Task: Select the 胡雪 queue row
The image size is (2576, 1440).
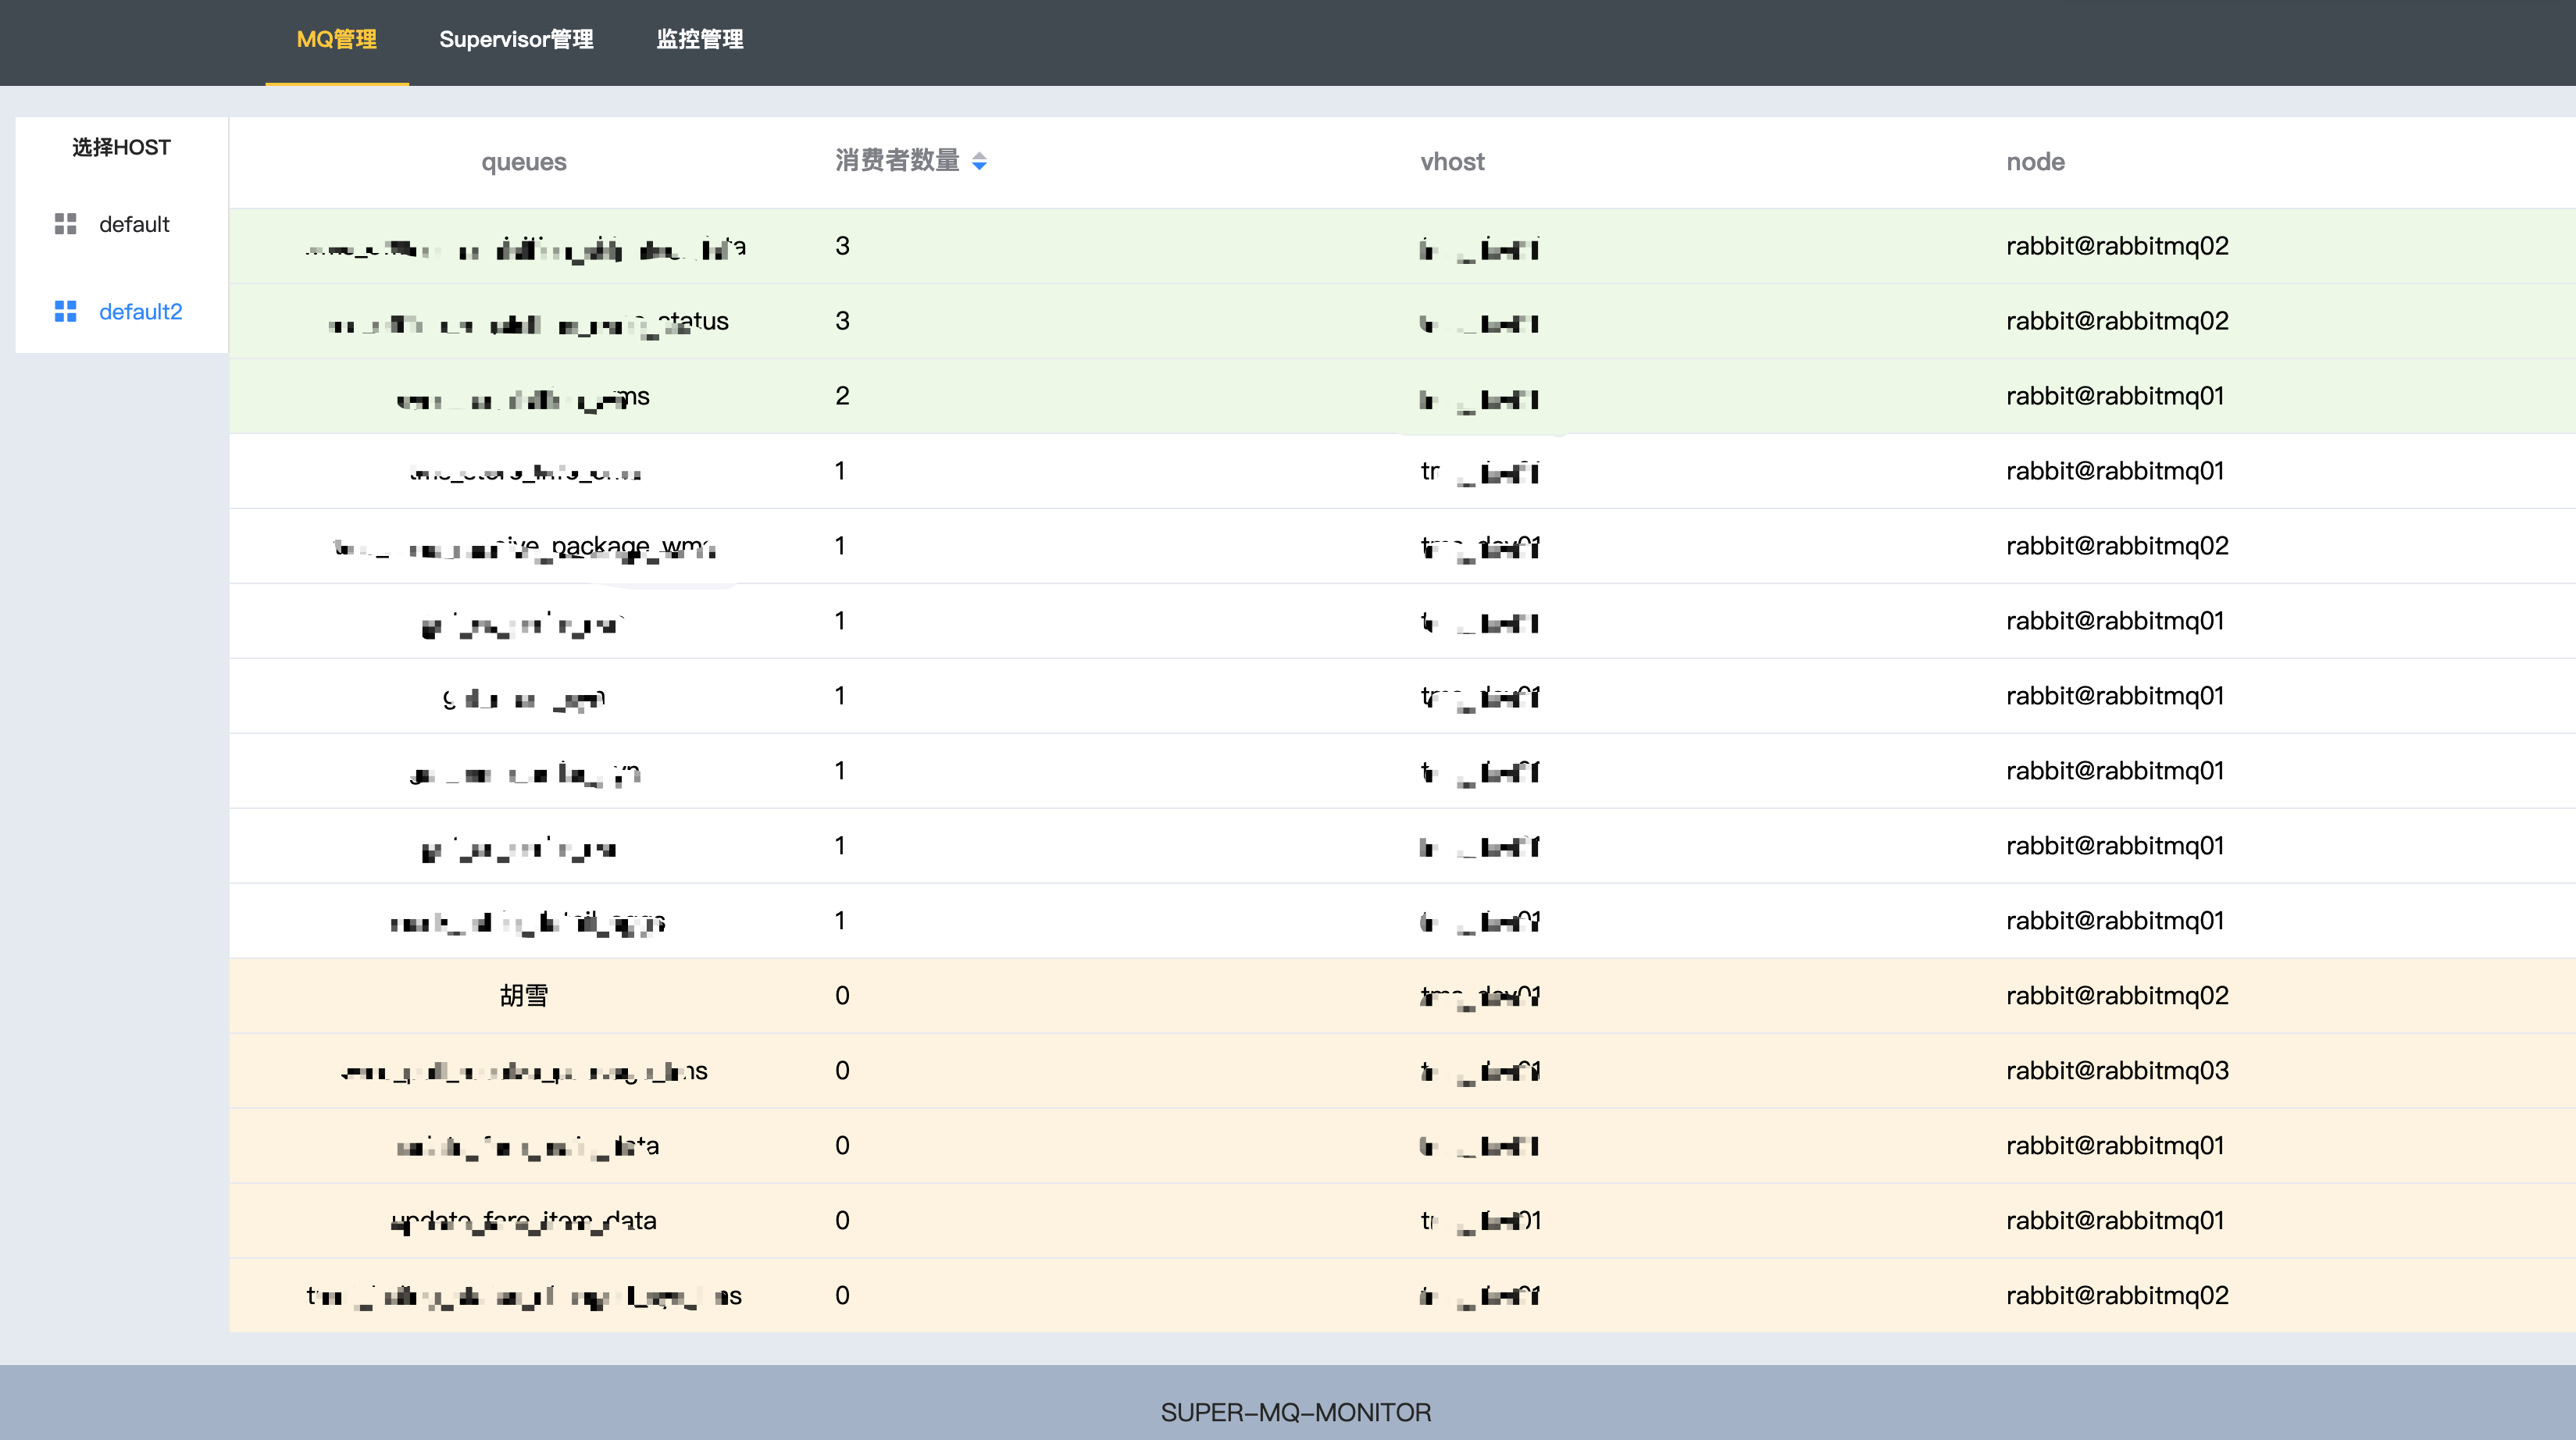Action: pyautogui.click(x=523, y=996)
